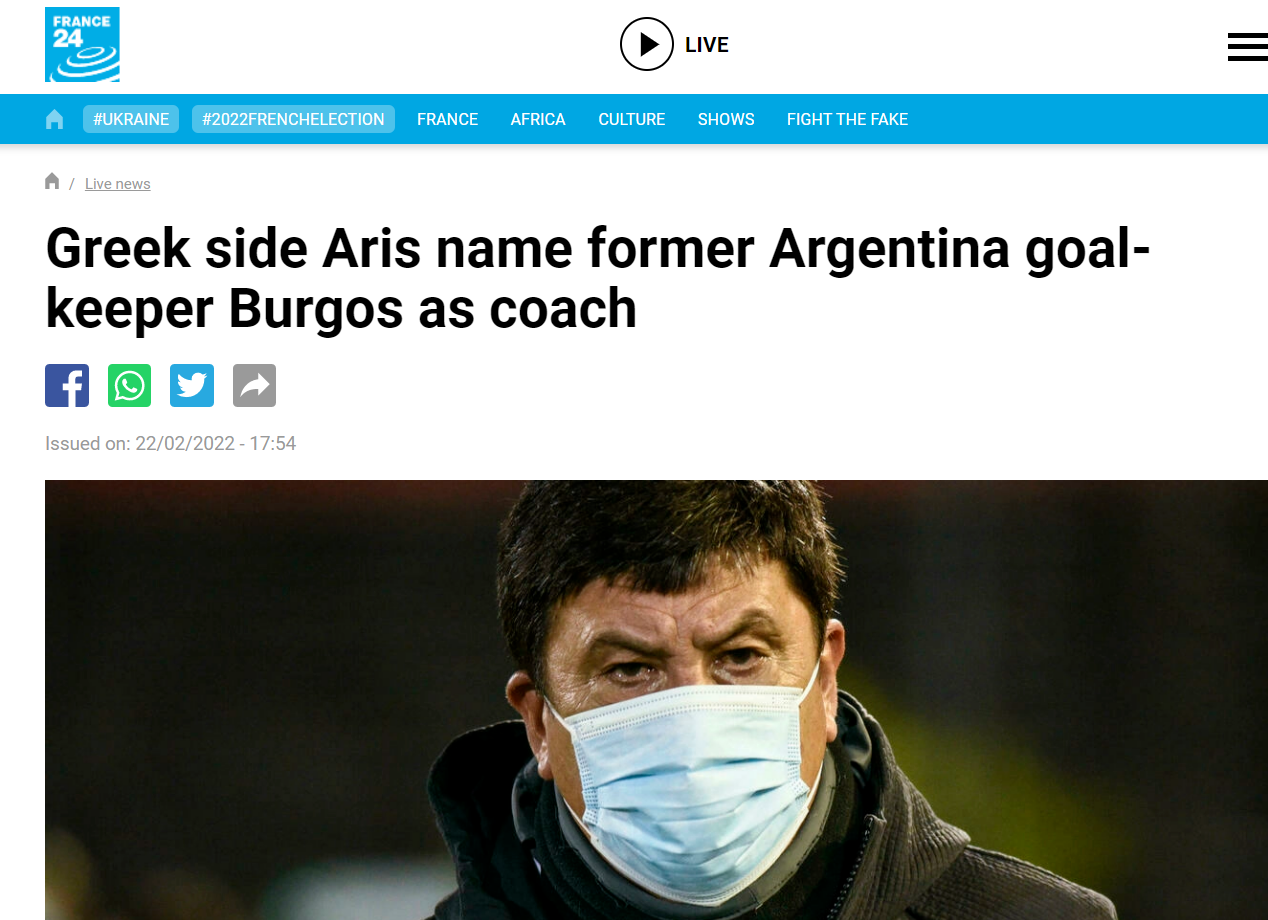
Task: Select the #UKRAINE tag
Action: tap(131, 119)
